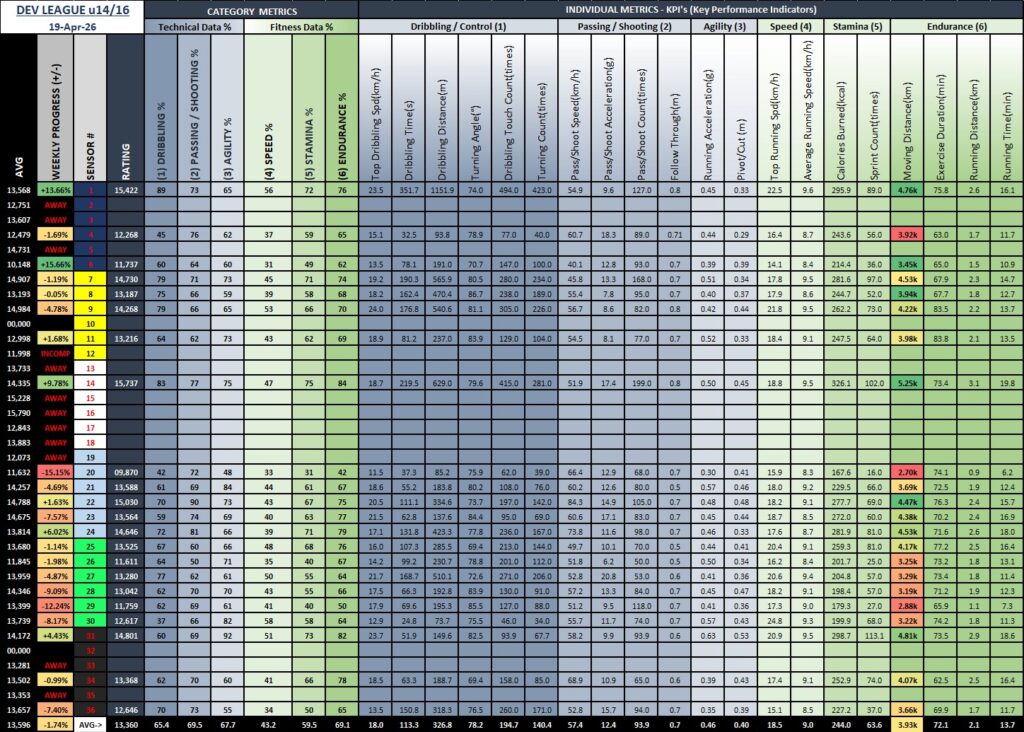Click the INCOMP status cell
Viewport: 1024px width, 732px height.
coord(54,354)
